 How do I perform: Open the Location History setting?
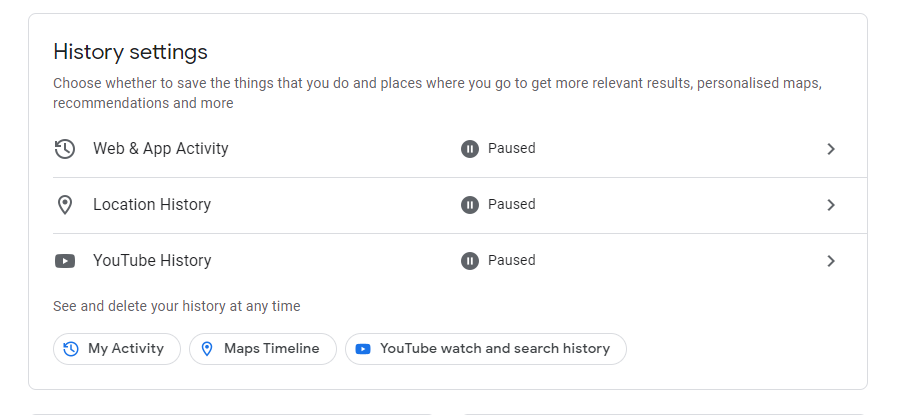click(x=152, y=205)
